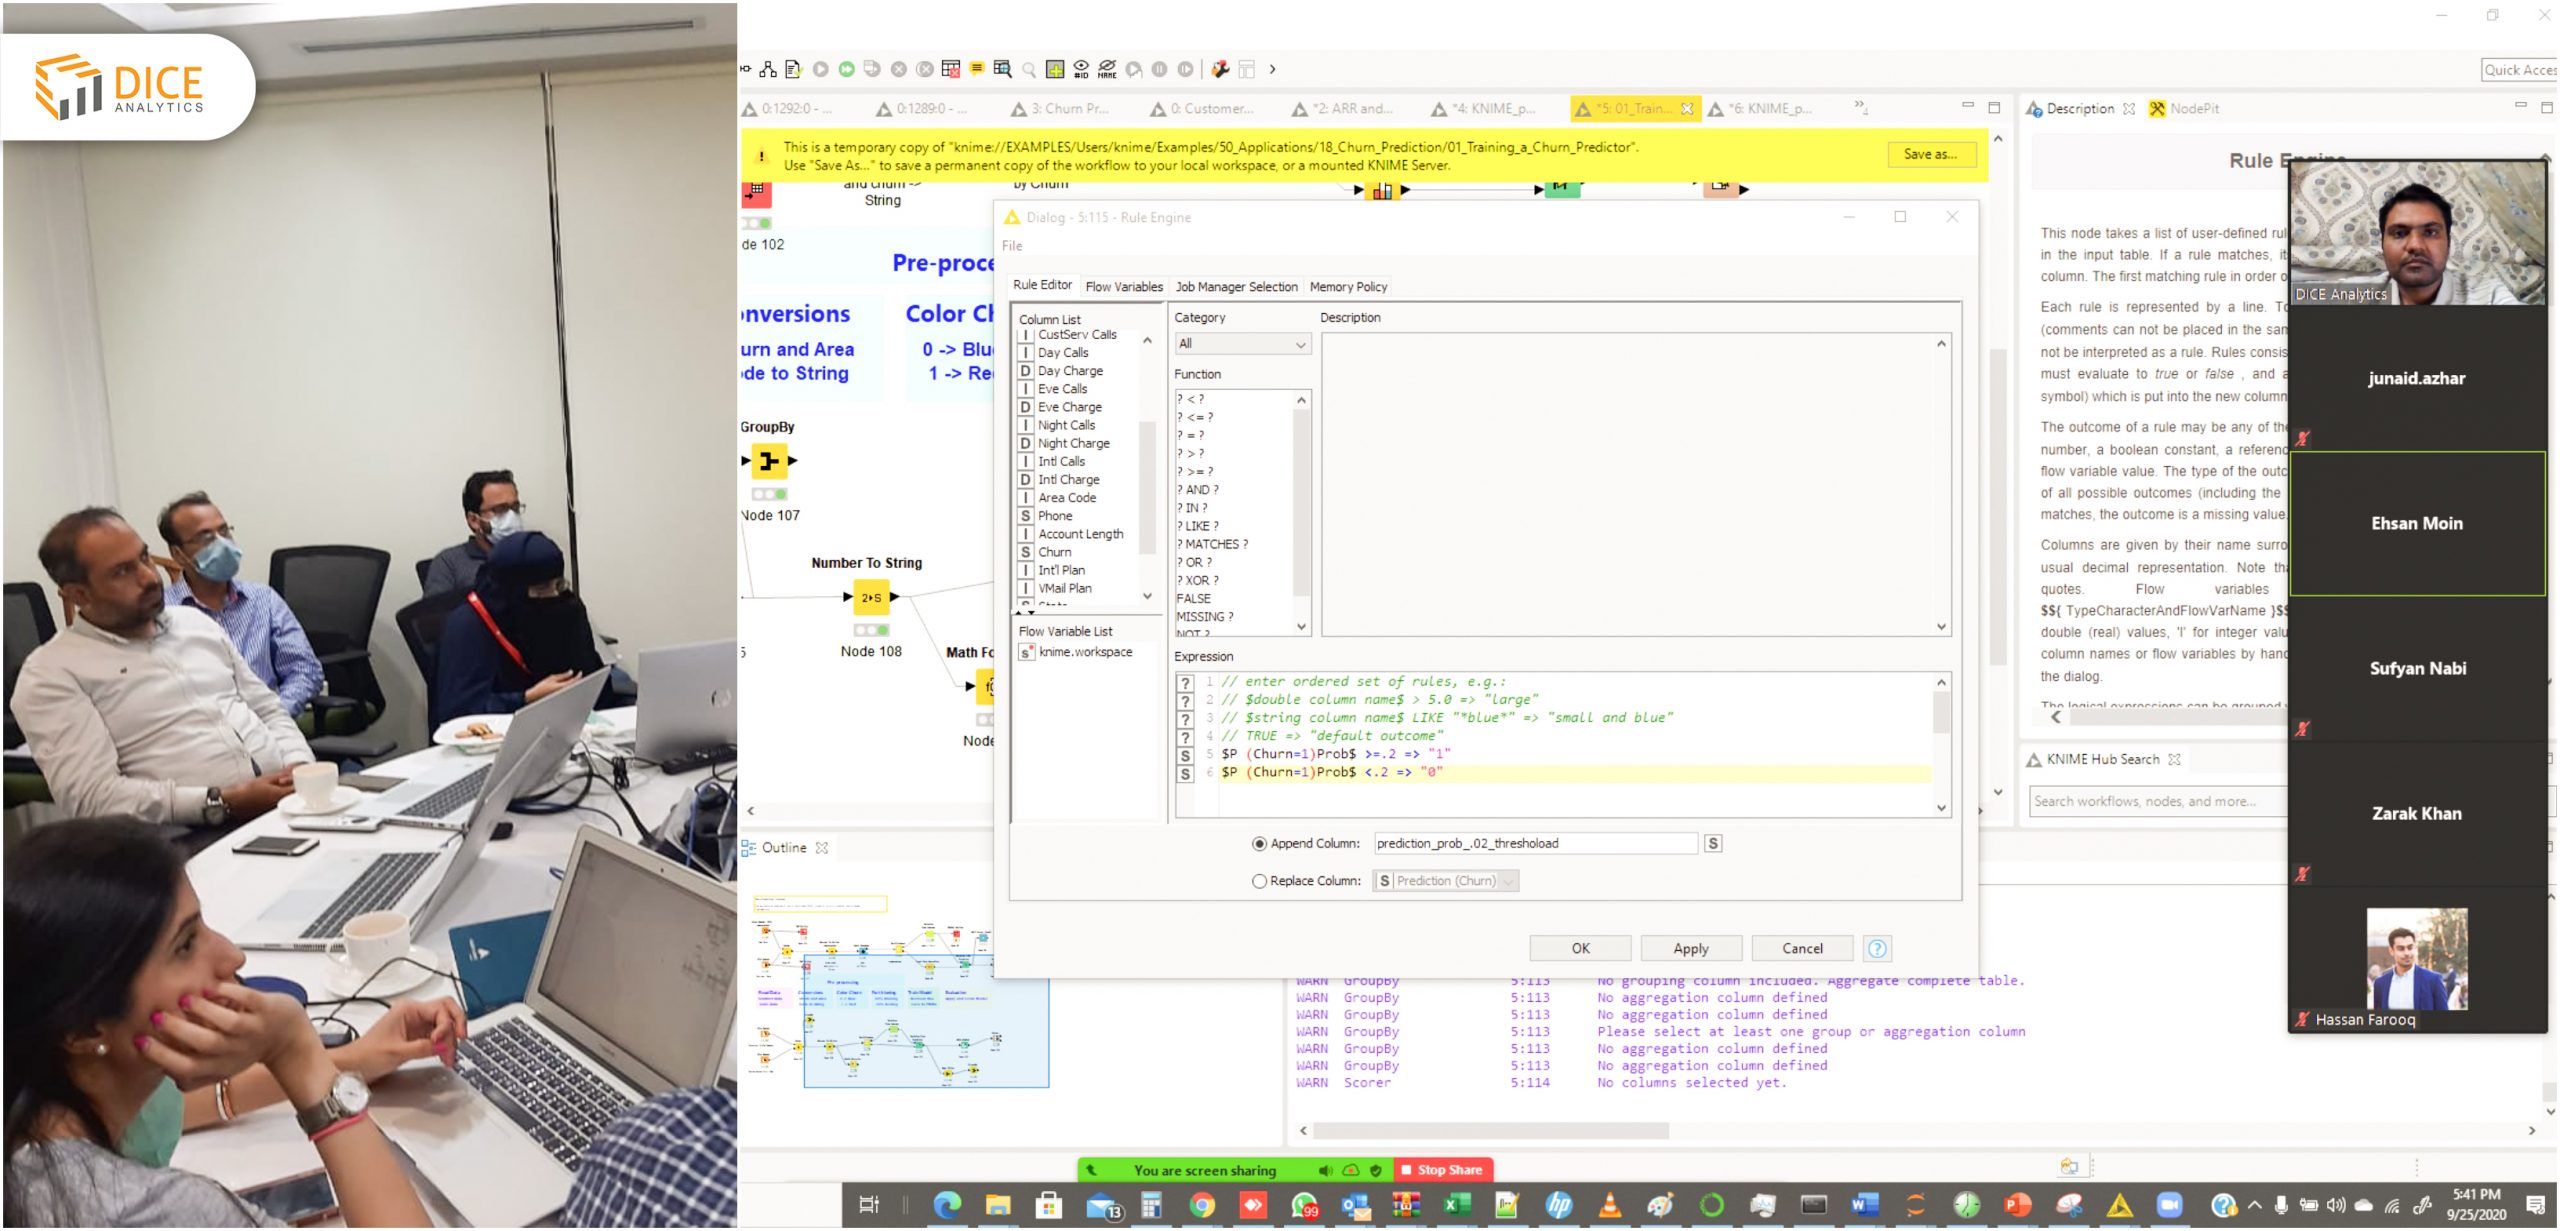Click the Function list scroll-down arrow

tap(1301, 627)
